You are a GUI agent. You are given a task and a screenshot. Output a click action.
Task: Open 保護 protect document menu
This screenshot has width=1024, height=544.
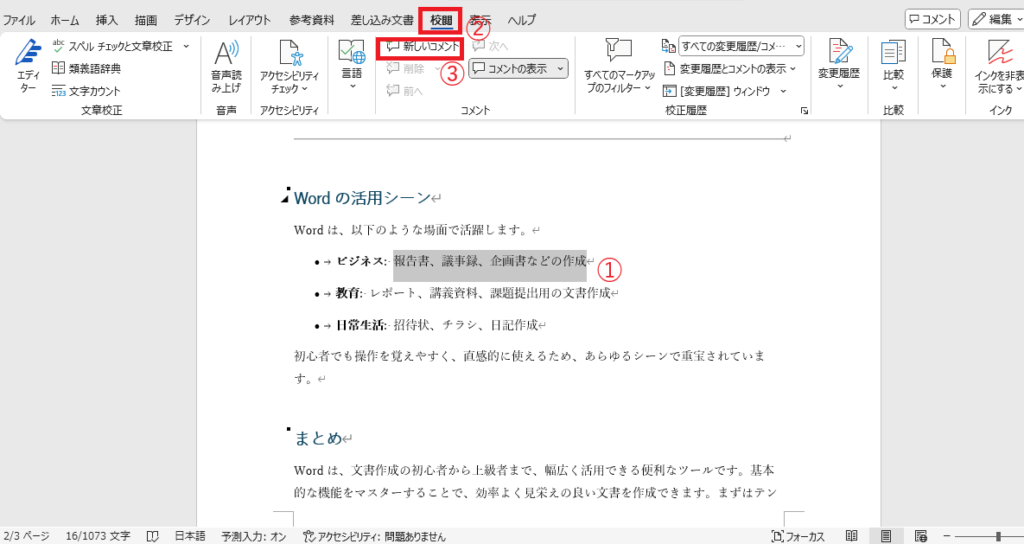pos(942,64)
